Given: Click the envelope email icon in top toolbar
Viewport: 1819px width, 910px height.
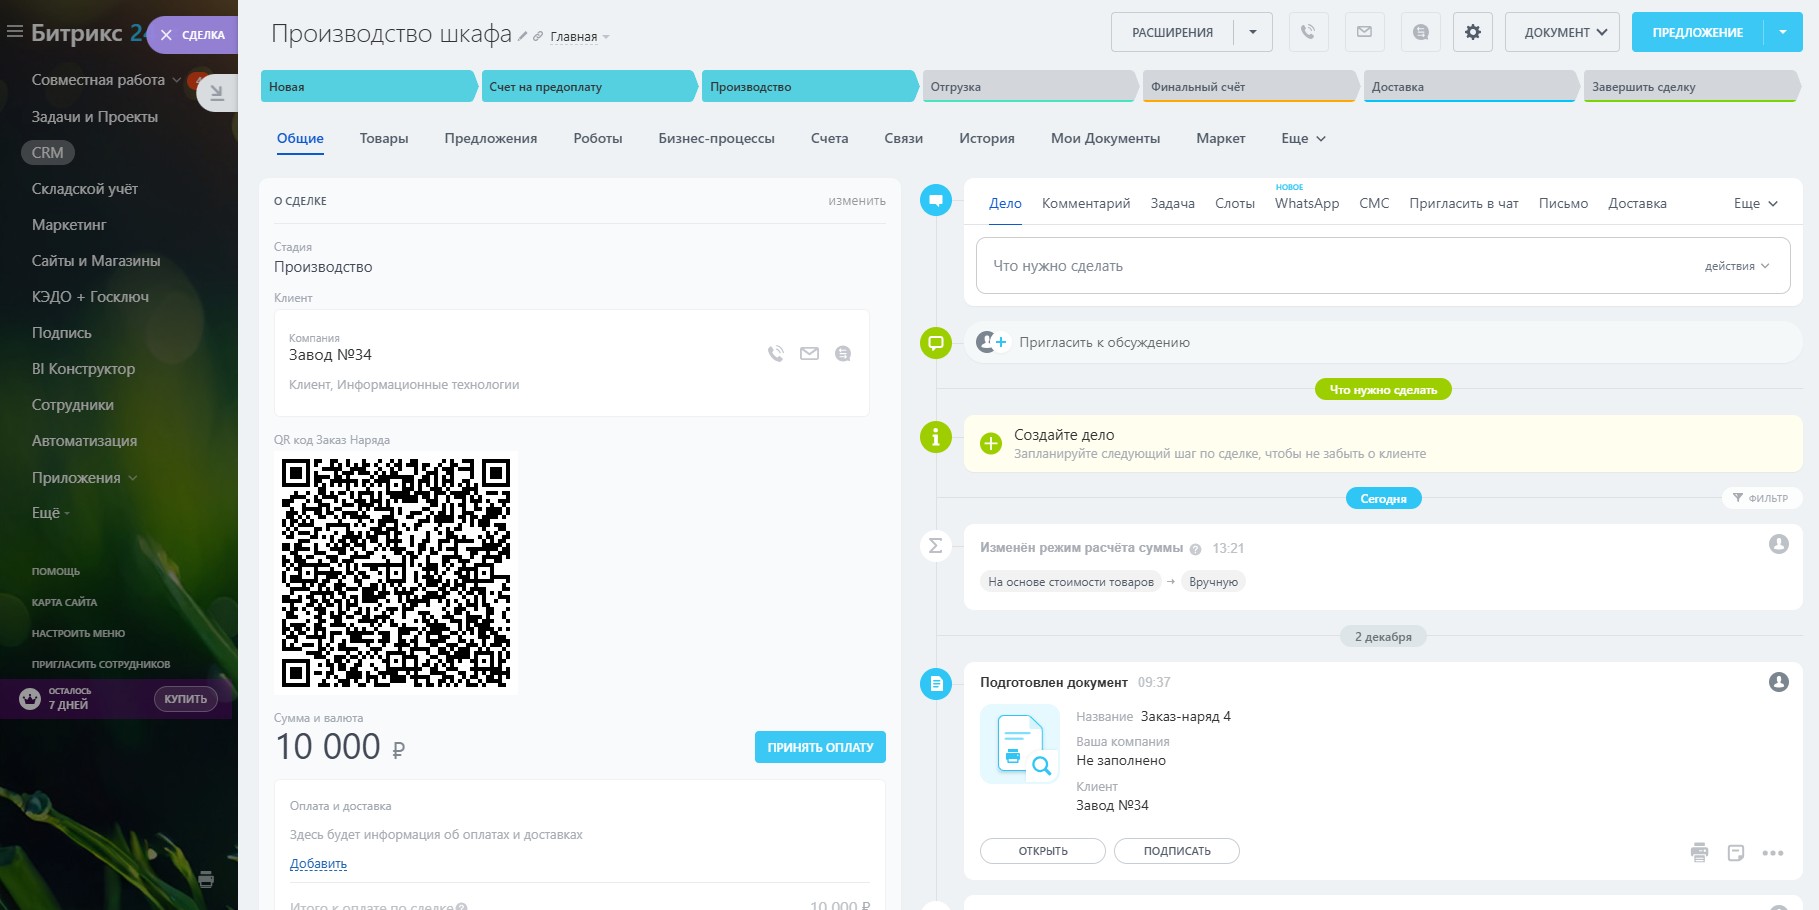Looking at the screenshot, I should (1364, 32).
